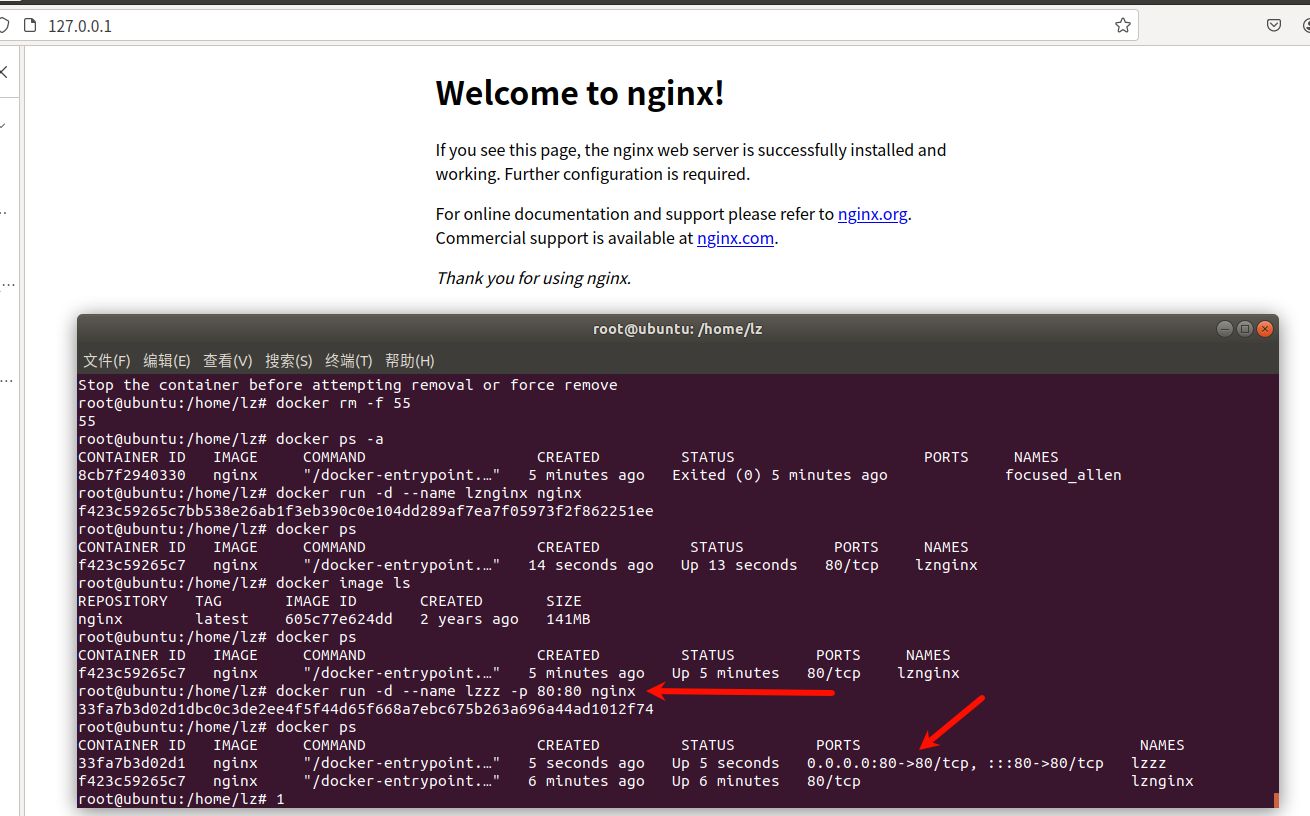Maximize the root@ubuntu terminal window

(1244, 328)
